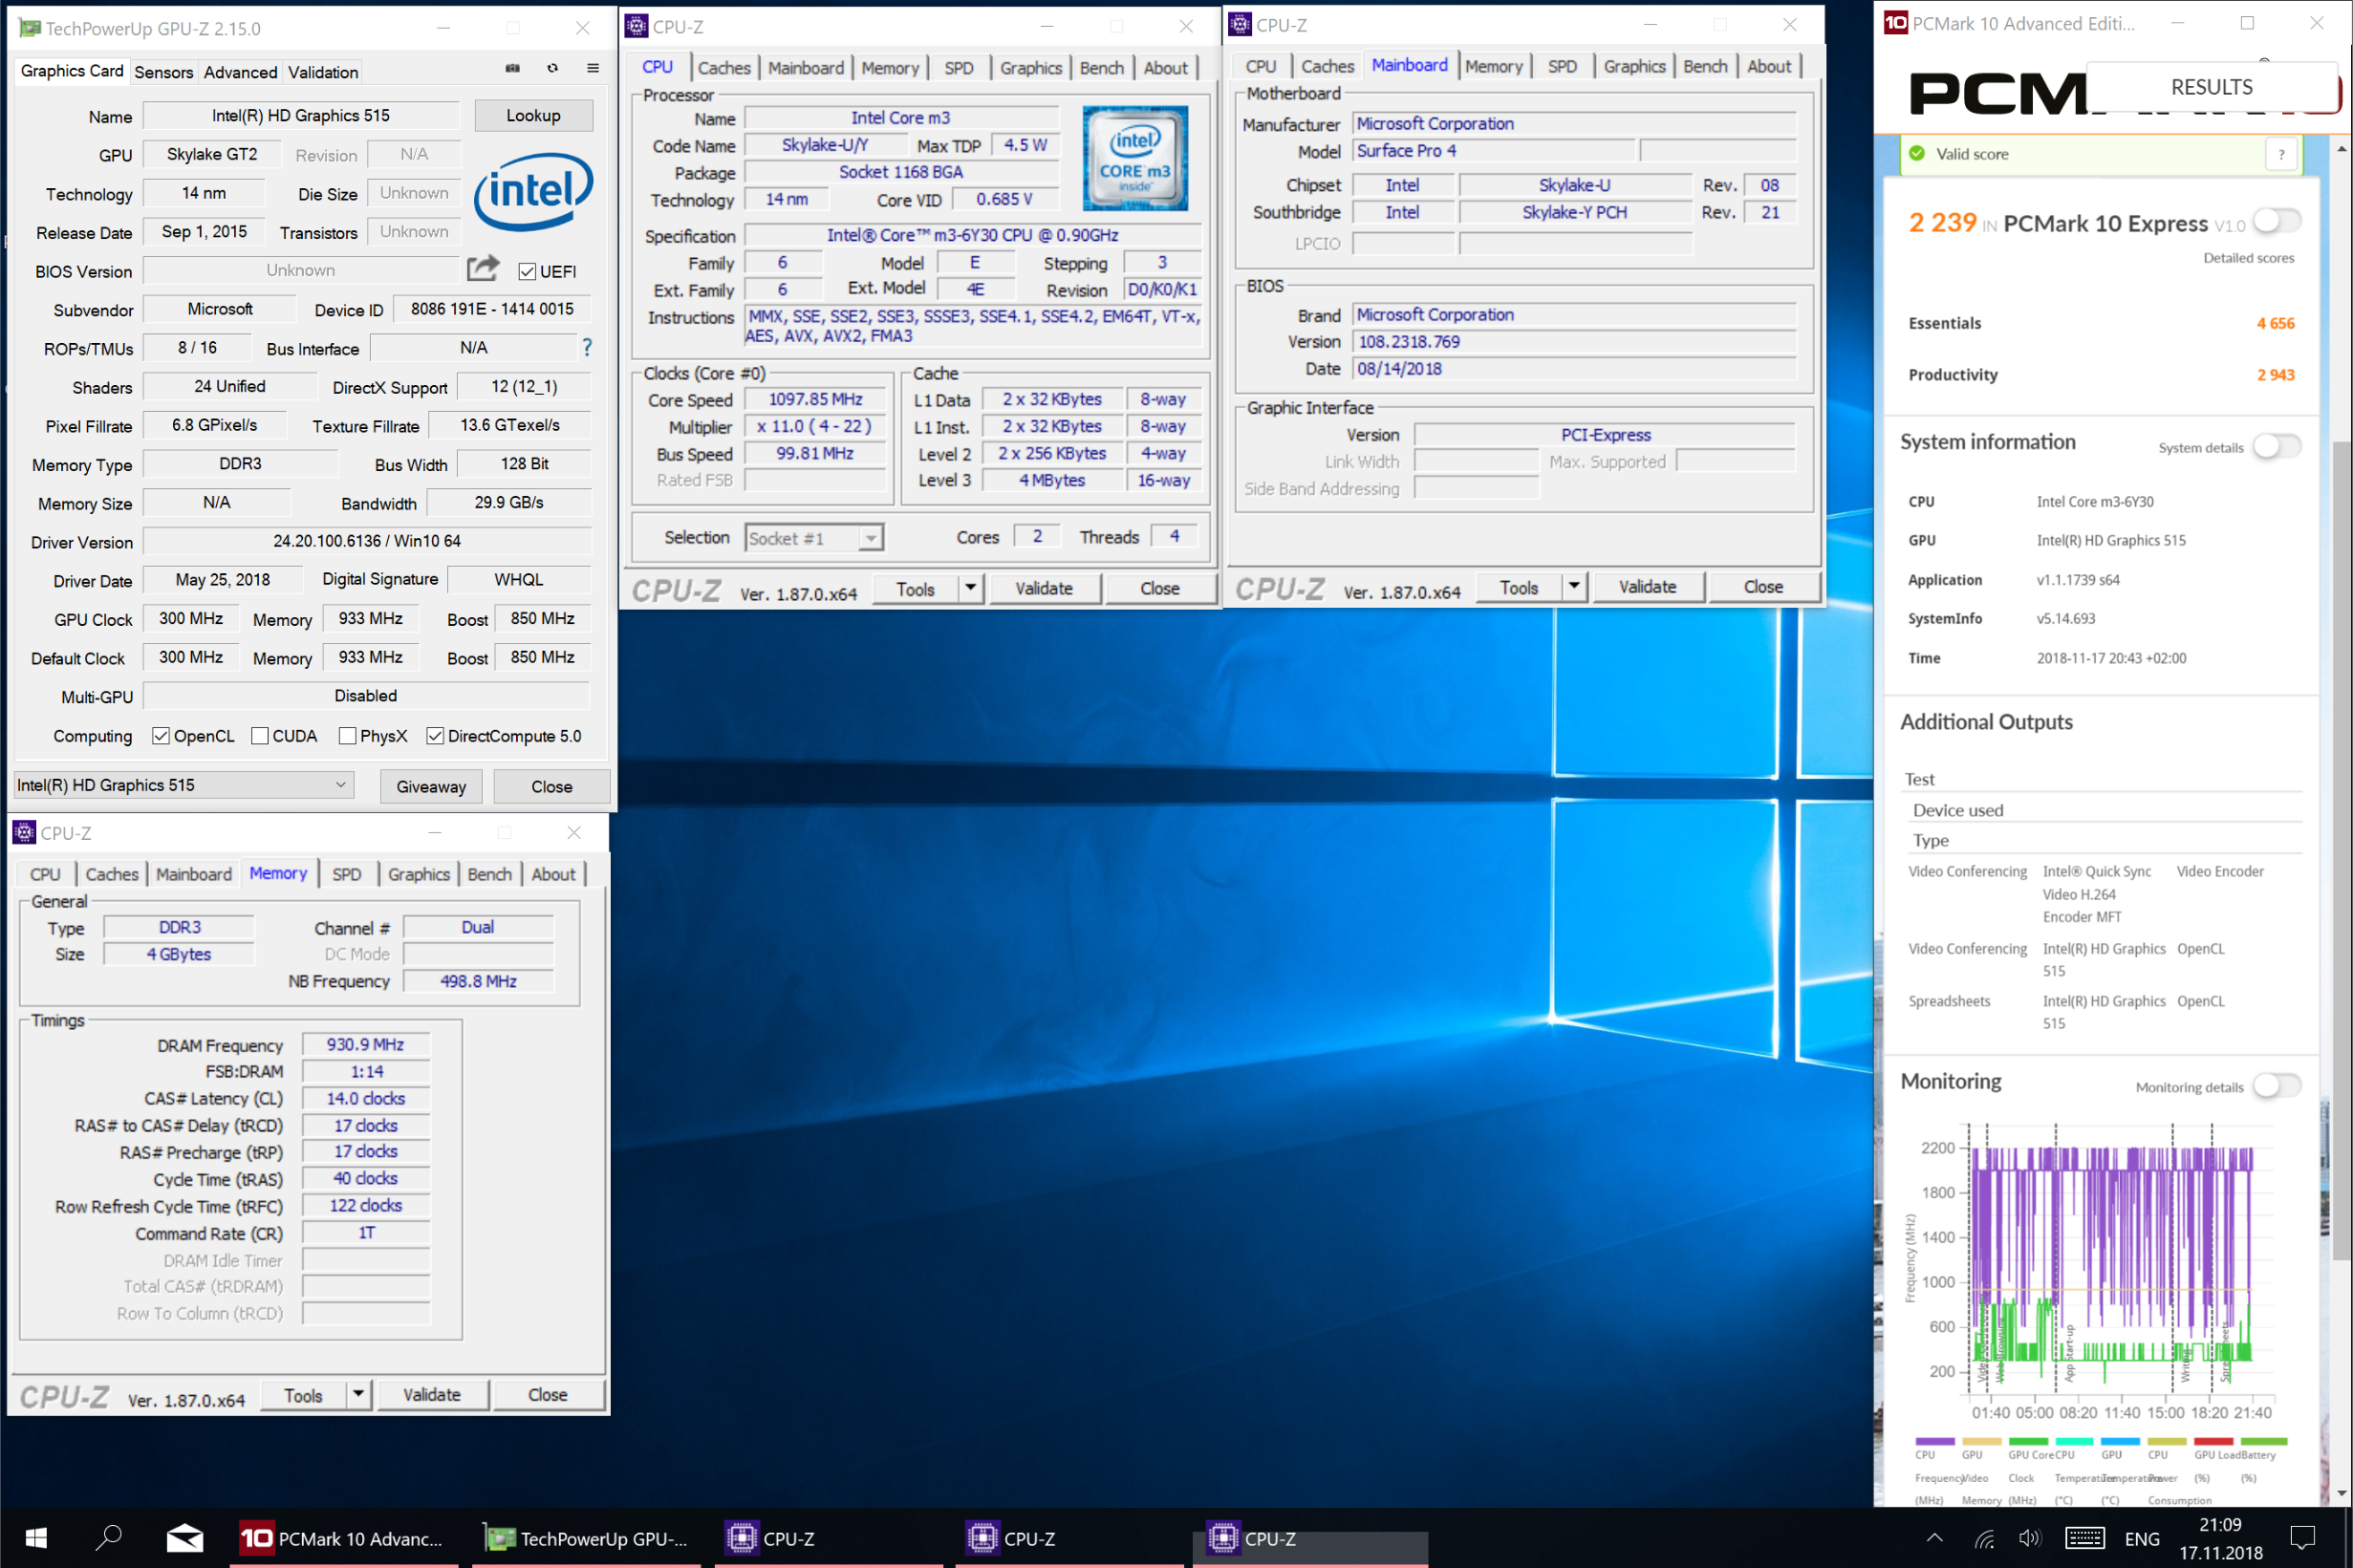Toggle the PhysX checkbox
Image resolution: width=2353 pixels, height=1568 pixels.
[347, 736]
